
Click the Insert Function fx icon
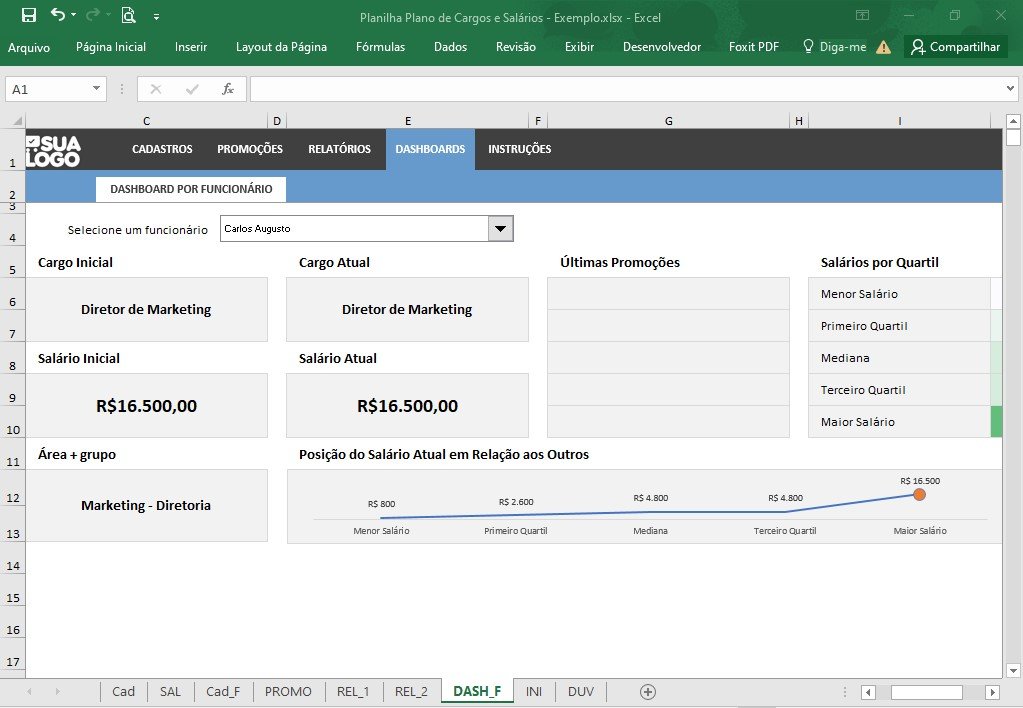227,89
